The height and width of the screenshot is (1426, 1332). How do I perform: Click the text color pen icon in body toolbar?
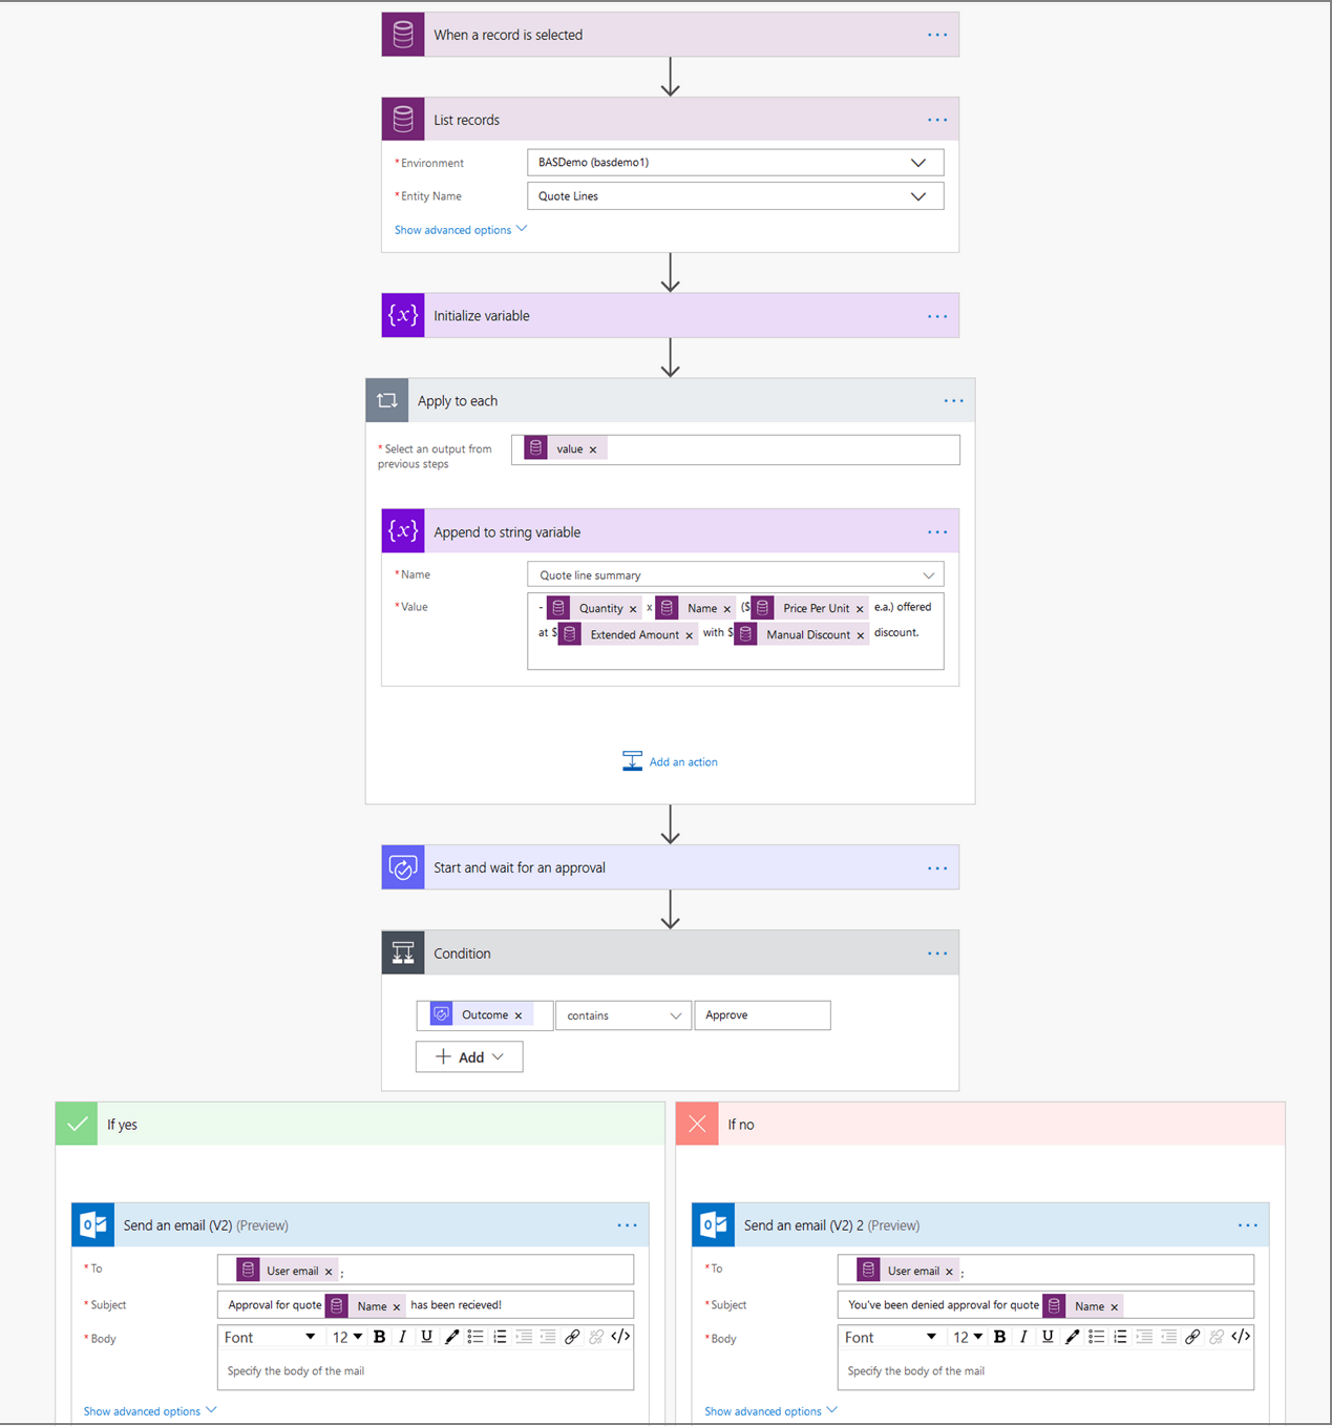451,1336
